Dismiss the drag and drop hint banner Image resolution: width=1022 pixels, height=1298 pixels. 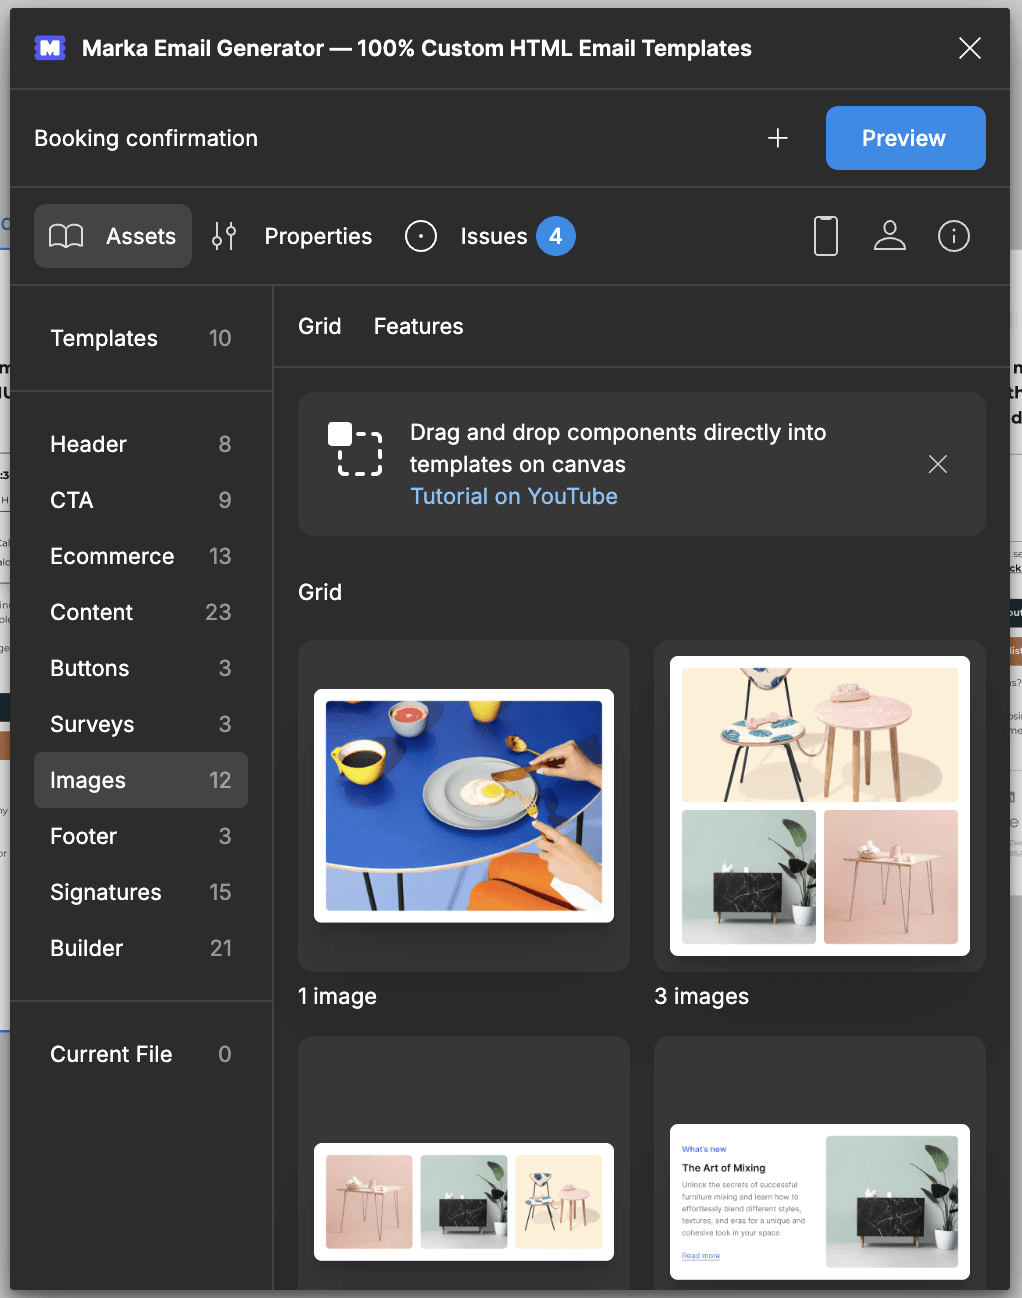tap(938, 464)
